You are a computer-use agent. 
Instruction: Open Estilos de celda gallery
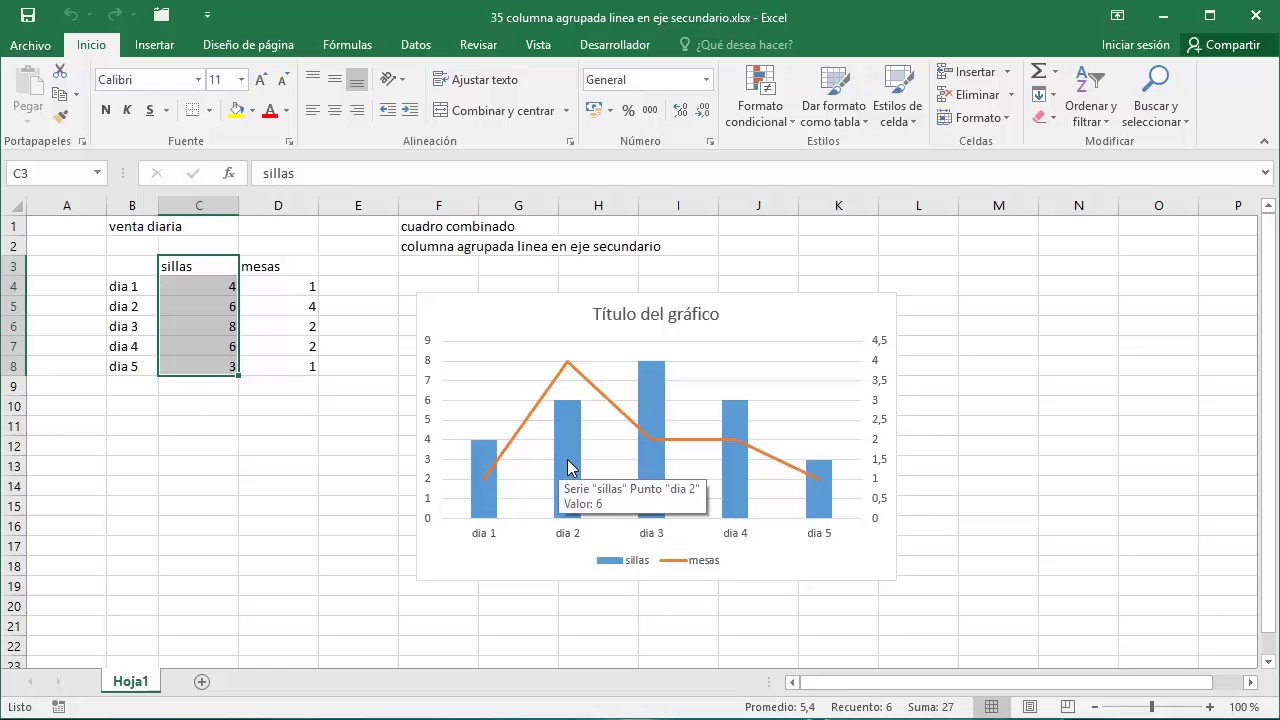coord(897,97)
